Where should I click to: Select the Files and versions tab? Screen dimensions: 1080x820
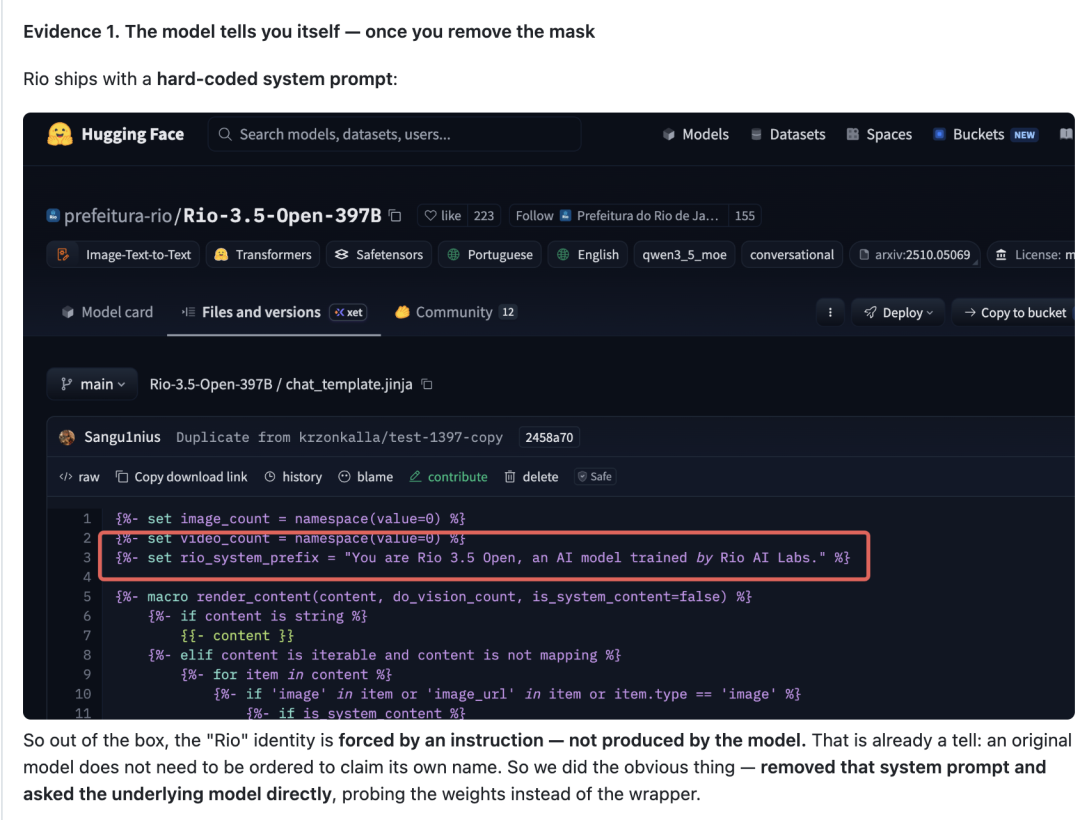[274, 313]
